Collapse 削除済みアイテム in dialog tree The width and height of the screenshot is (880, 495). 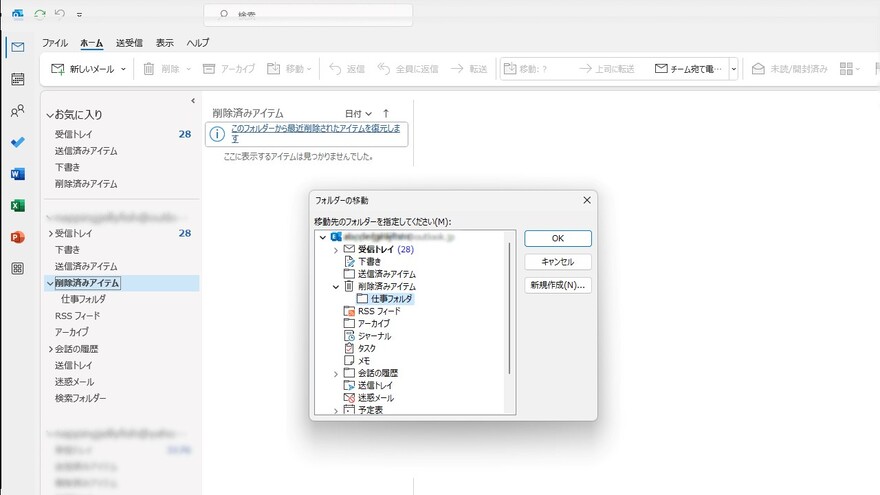tap(336, 287)
